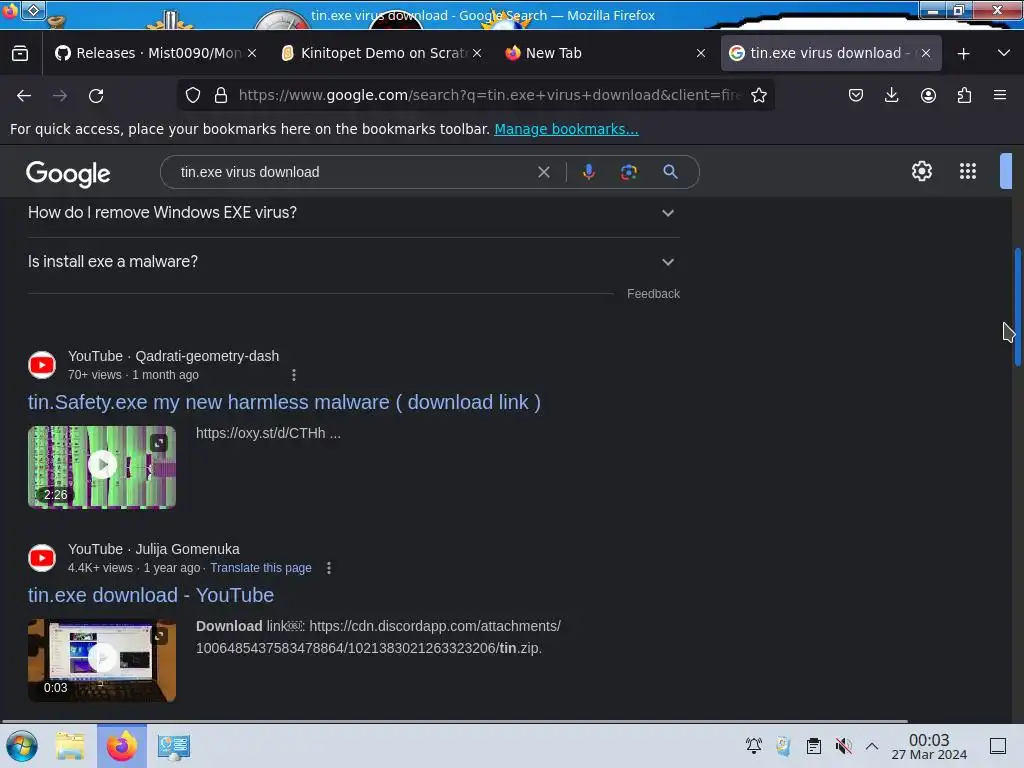The image size is (1024, 768).
Task: Click the Firefox taskbar icon
Action: click(122, 746)
